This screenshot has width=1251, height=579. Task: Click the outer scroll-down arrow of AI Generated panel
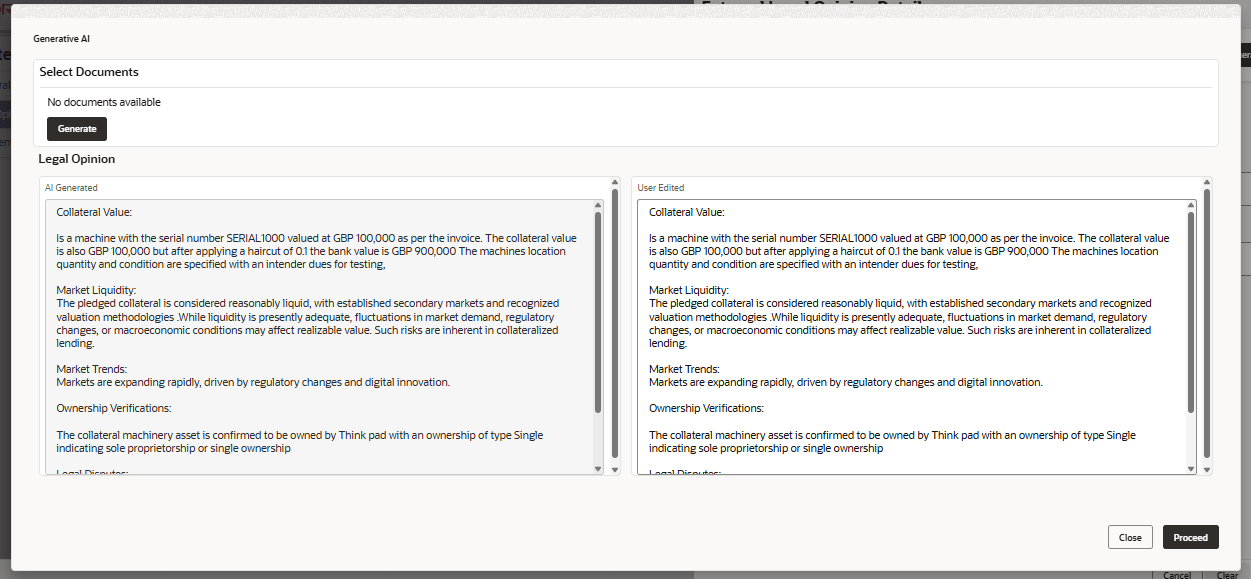click(x=614, y=469)
